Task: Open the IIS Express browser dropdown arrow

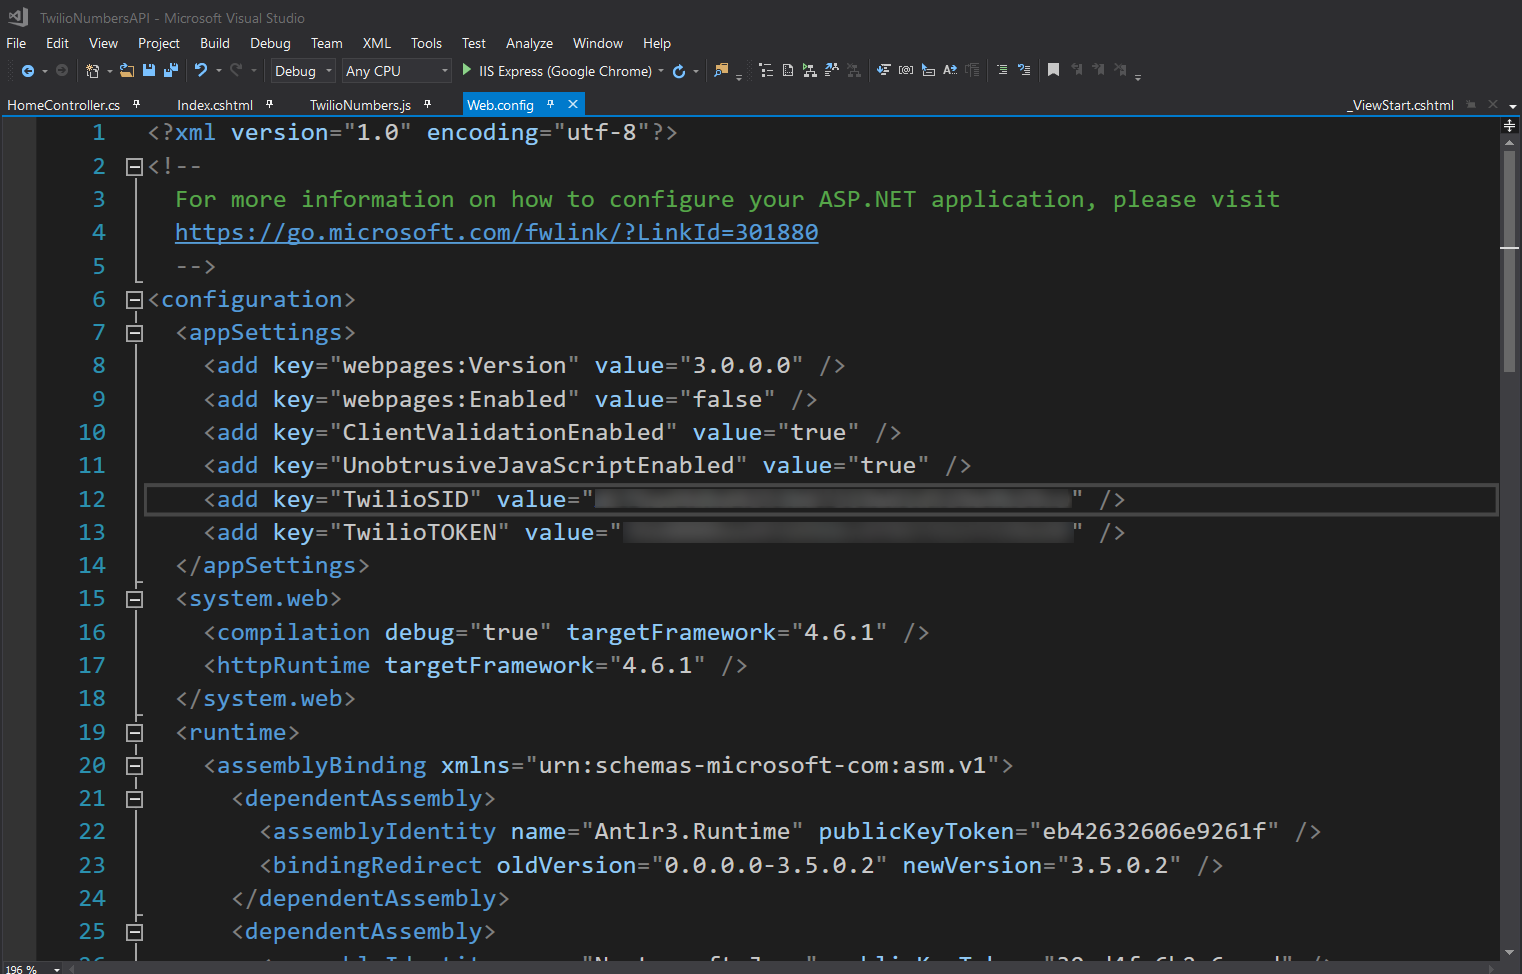Action: pyautogui.click(x=661, y=71)
